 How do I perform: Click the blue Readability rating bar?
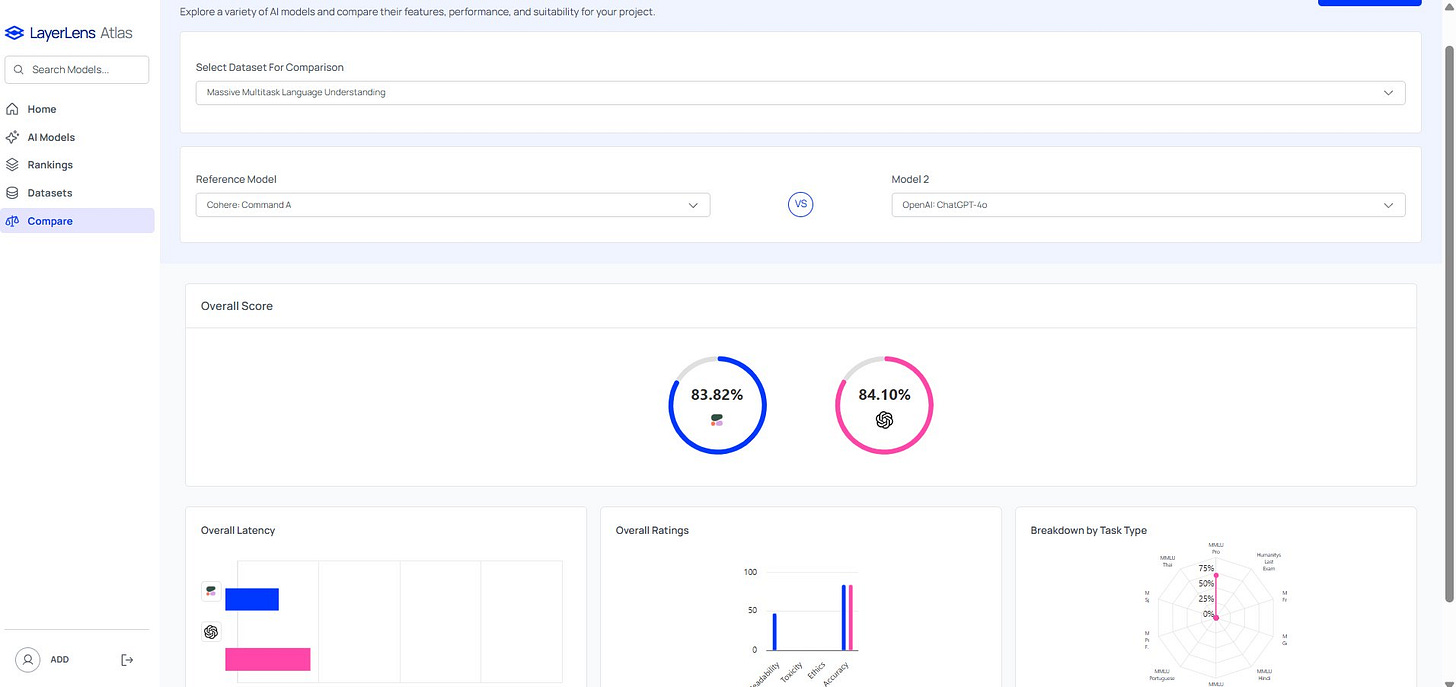tap(774, 631)
